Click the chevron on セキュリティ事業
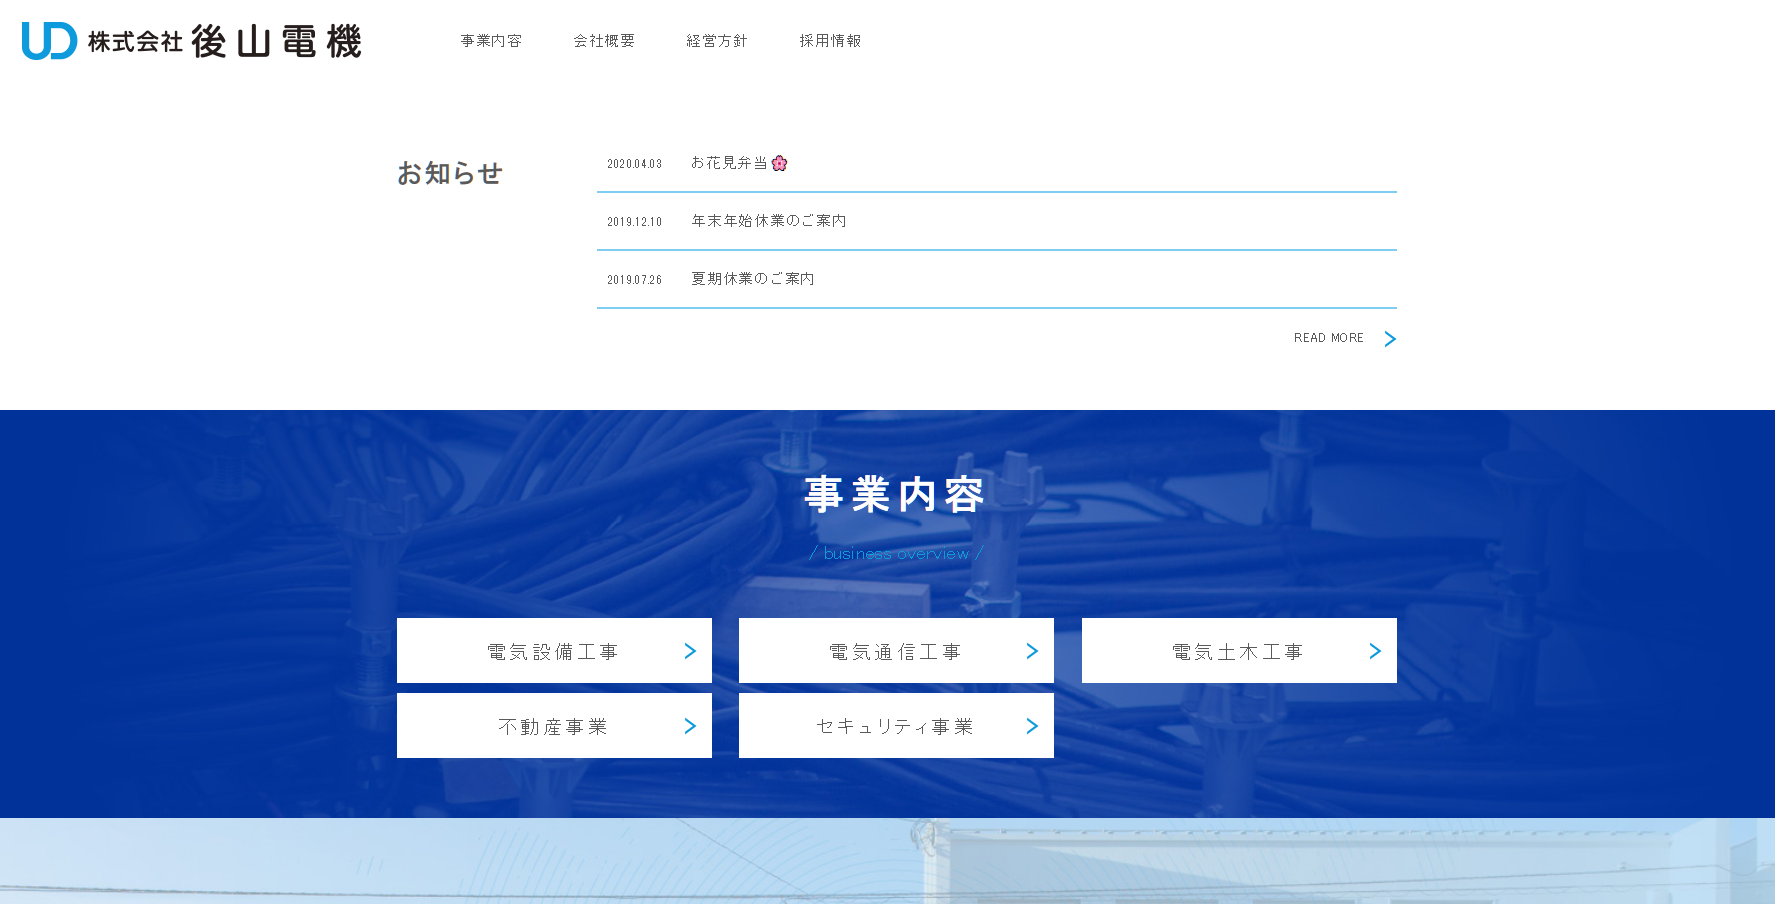 (x=1032, y=726)
